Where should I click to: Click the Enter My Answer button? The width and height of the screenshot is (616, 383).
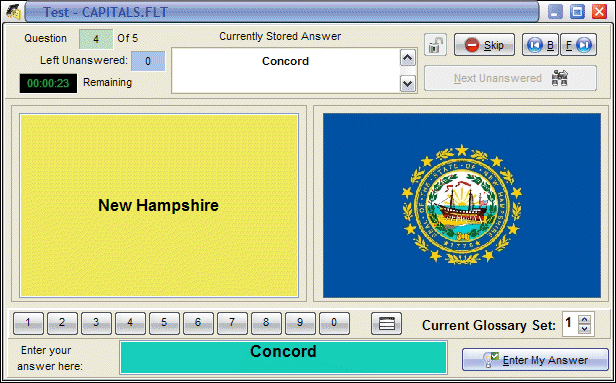click(535, 359)
